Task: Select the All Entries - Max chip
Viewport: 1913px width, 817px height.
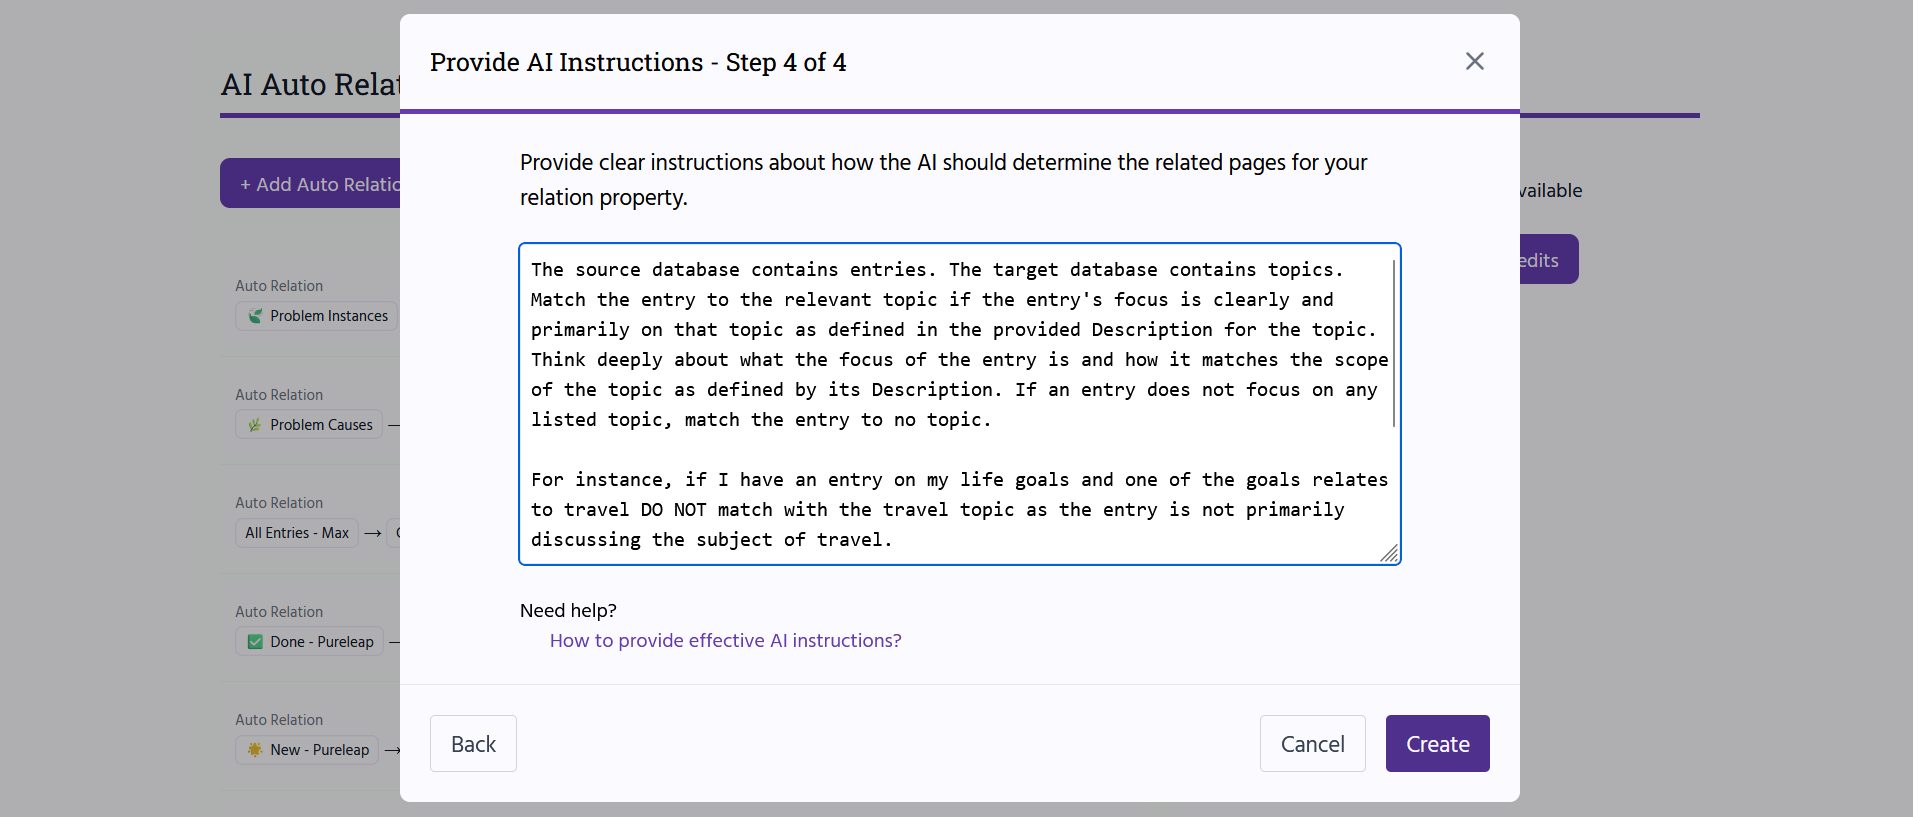Action: point(297,533)
